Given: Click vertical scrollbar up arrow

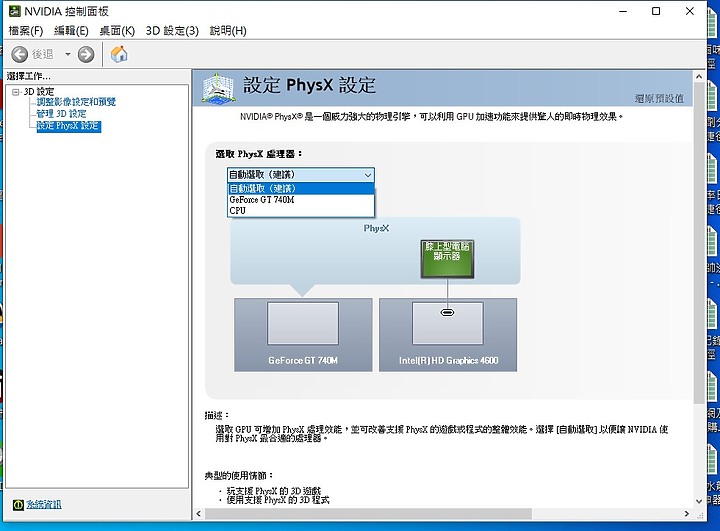Looking at the screenshot, I should pos(699,77).
